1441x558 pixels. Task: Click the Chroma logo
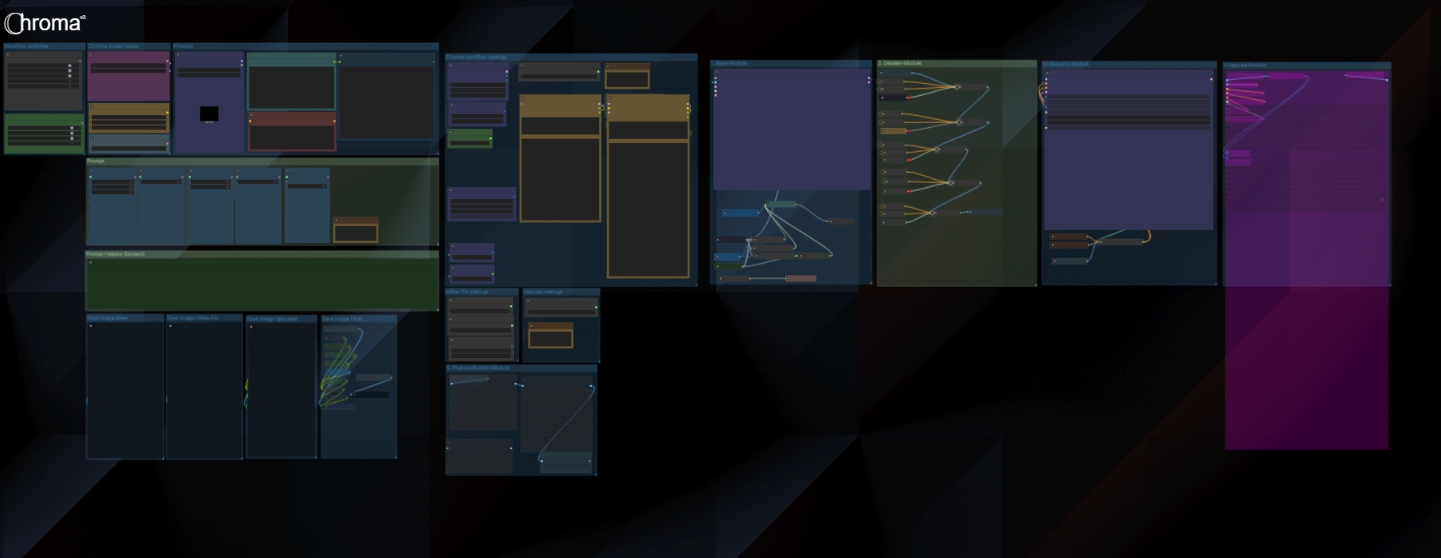(45, 23)
